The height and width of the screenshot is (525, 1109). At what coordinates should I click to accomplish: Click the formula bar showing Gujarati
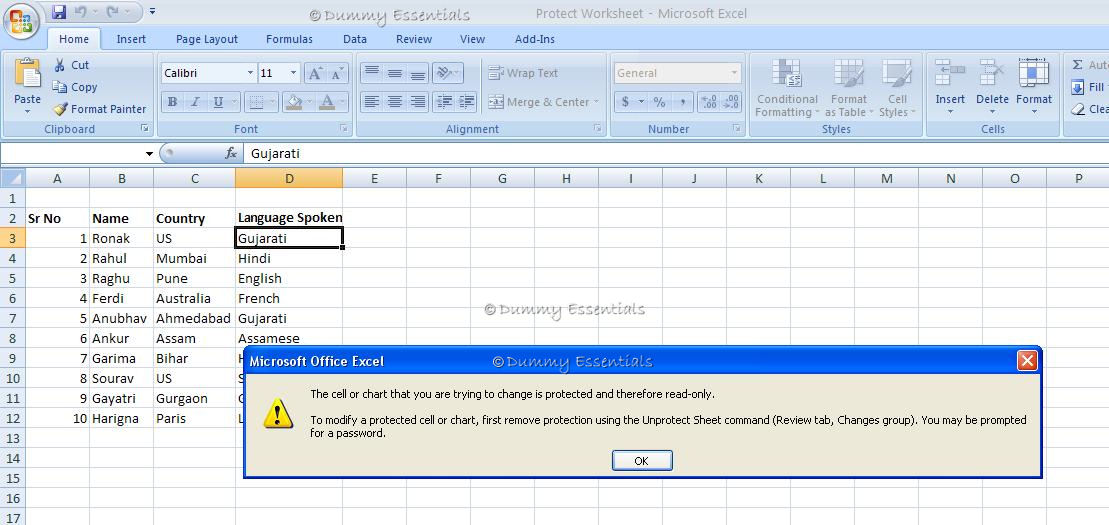point(676,154)
